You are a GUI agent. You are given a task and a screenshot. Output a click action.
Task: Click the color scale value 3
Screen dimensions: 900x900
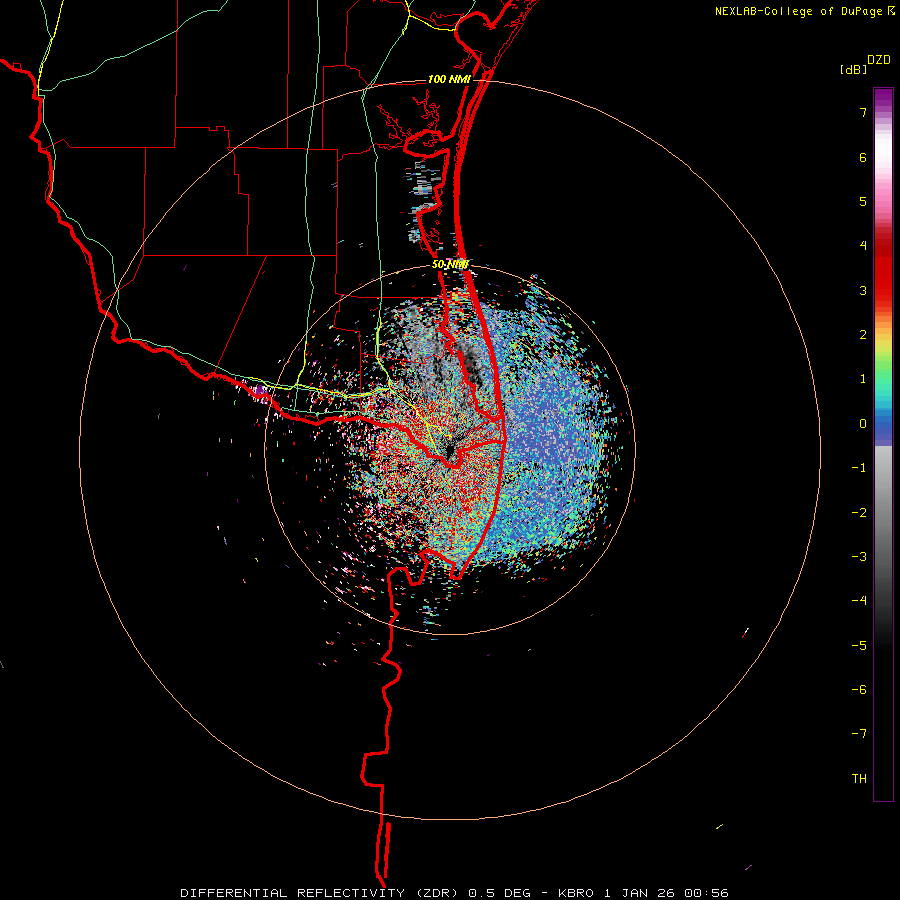(x=863, y=290)
